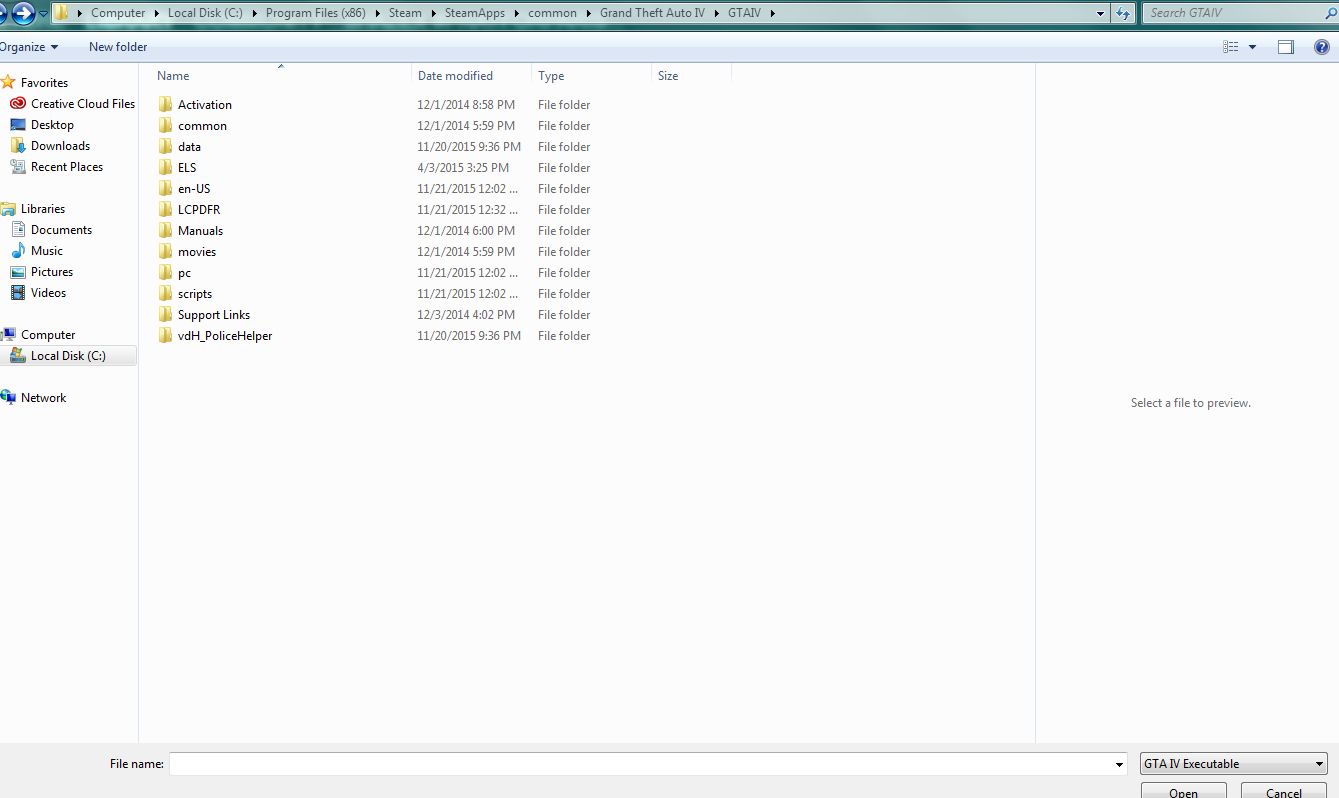Select the vdH_PoliceHelper folder icon
This screenshot has height=798, width=1339.
point(166,335)
